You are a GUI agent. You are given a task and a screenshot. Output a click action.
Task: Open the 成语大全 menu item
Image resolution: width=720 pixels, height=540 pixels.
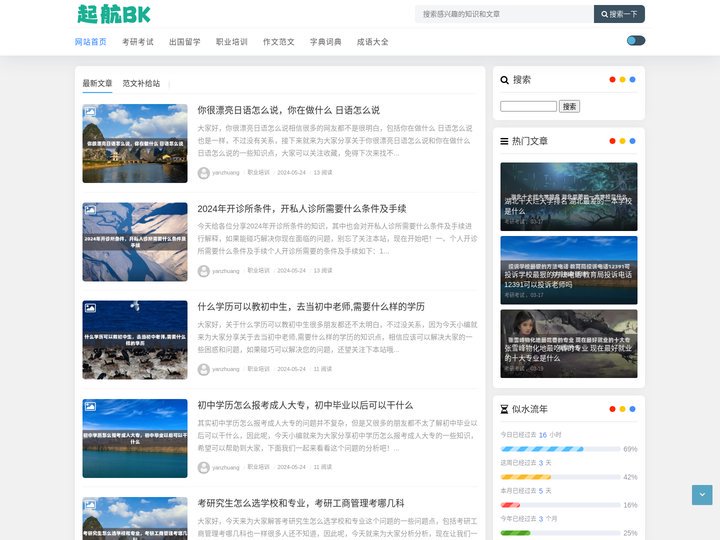(372, 42)
